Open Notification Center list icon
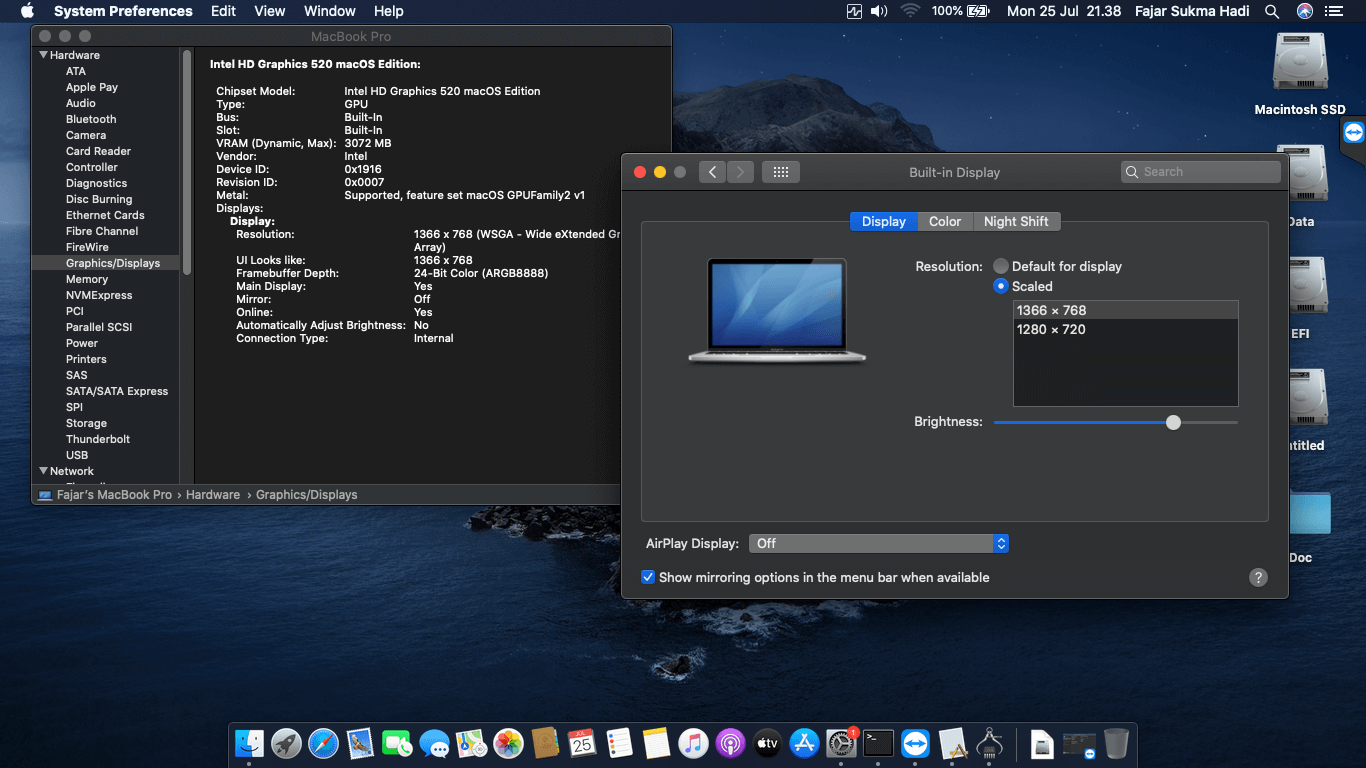Image resolution: width=1366 pixels, height=768 pixels. (x=1334, y=11)
